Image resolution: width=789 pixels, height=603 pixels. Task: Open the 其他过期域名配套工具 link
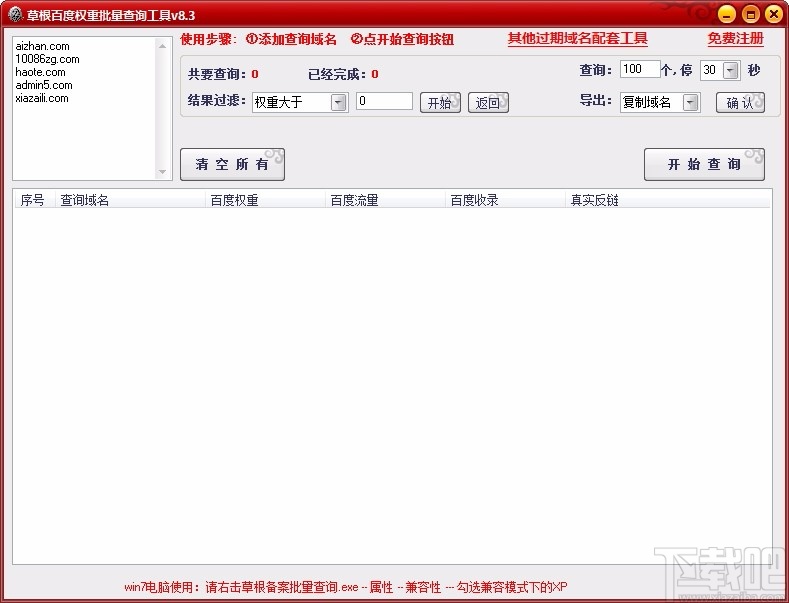coord(578,39)
